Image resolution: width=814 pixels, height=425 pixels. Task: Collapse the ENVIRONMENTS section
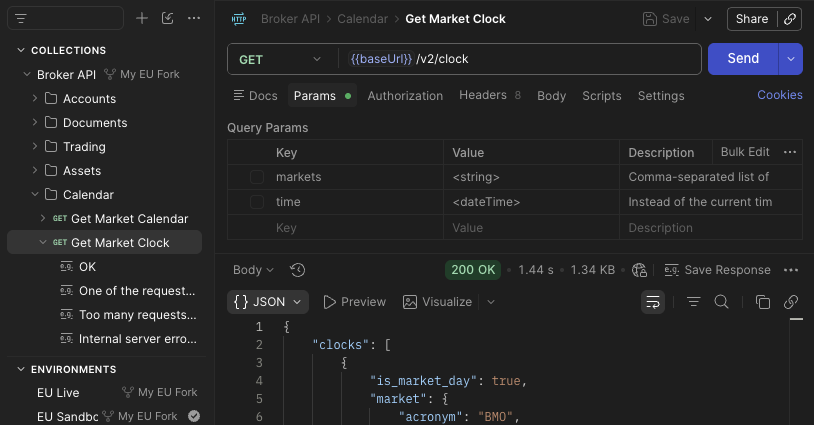[21, 369]
